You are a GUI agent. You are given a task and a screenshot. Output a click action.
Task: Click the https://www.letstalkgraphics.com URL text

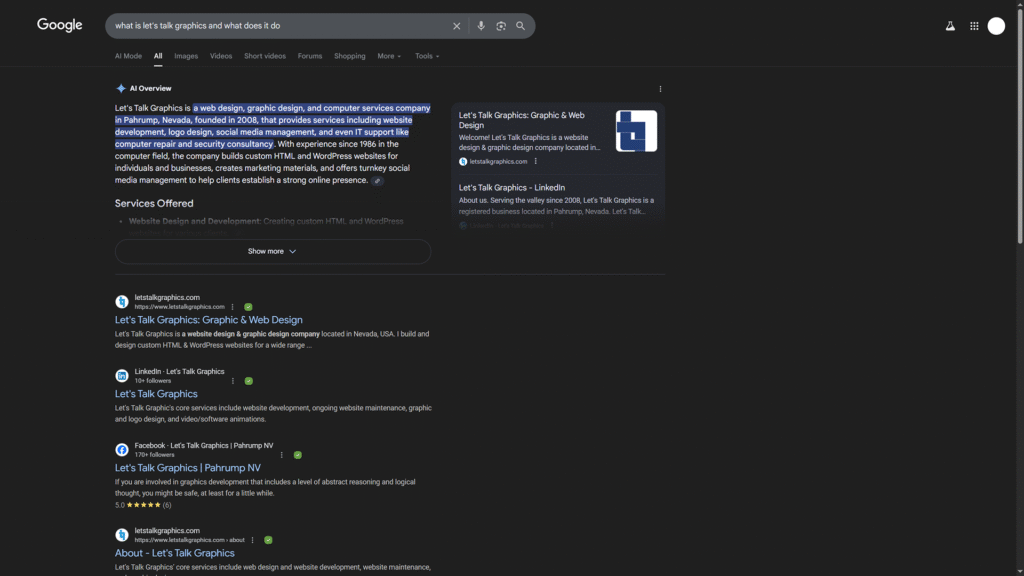pos(180,307)
